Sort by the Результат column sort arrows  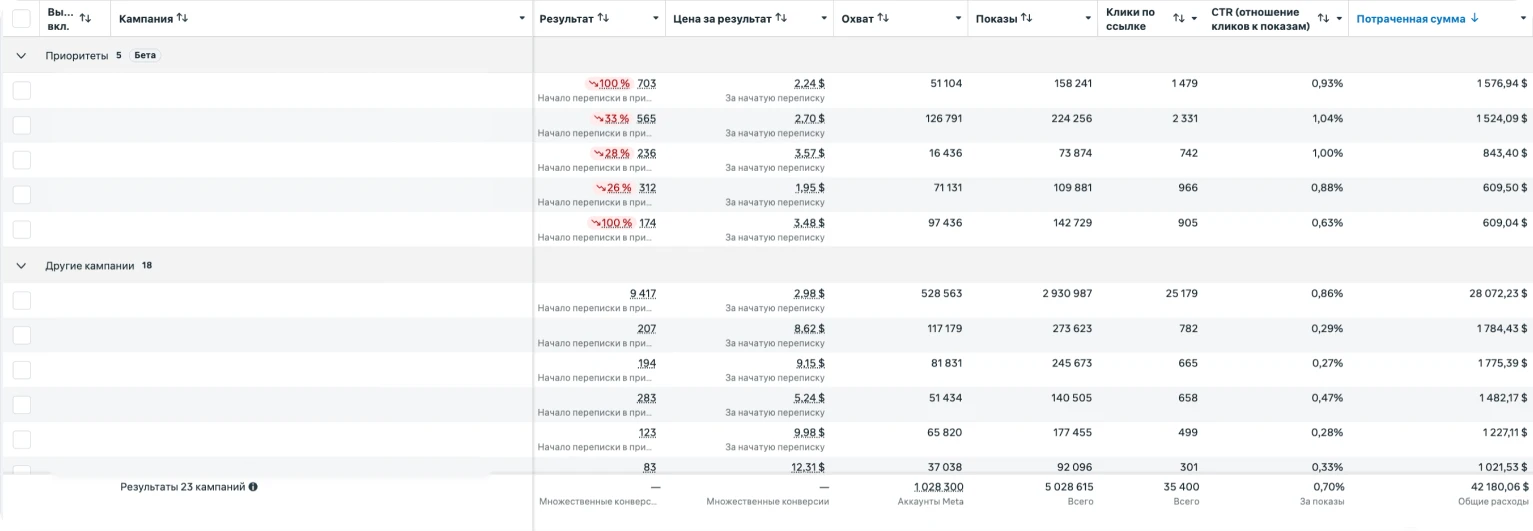603,19
